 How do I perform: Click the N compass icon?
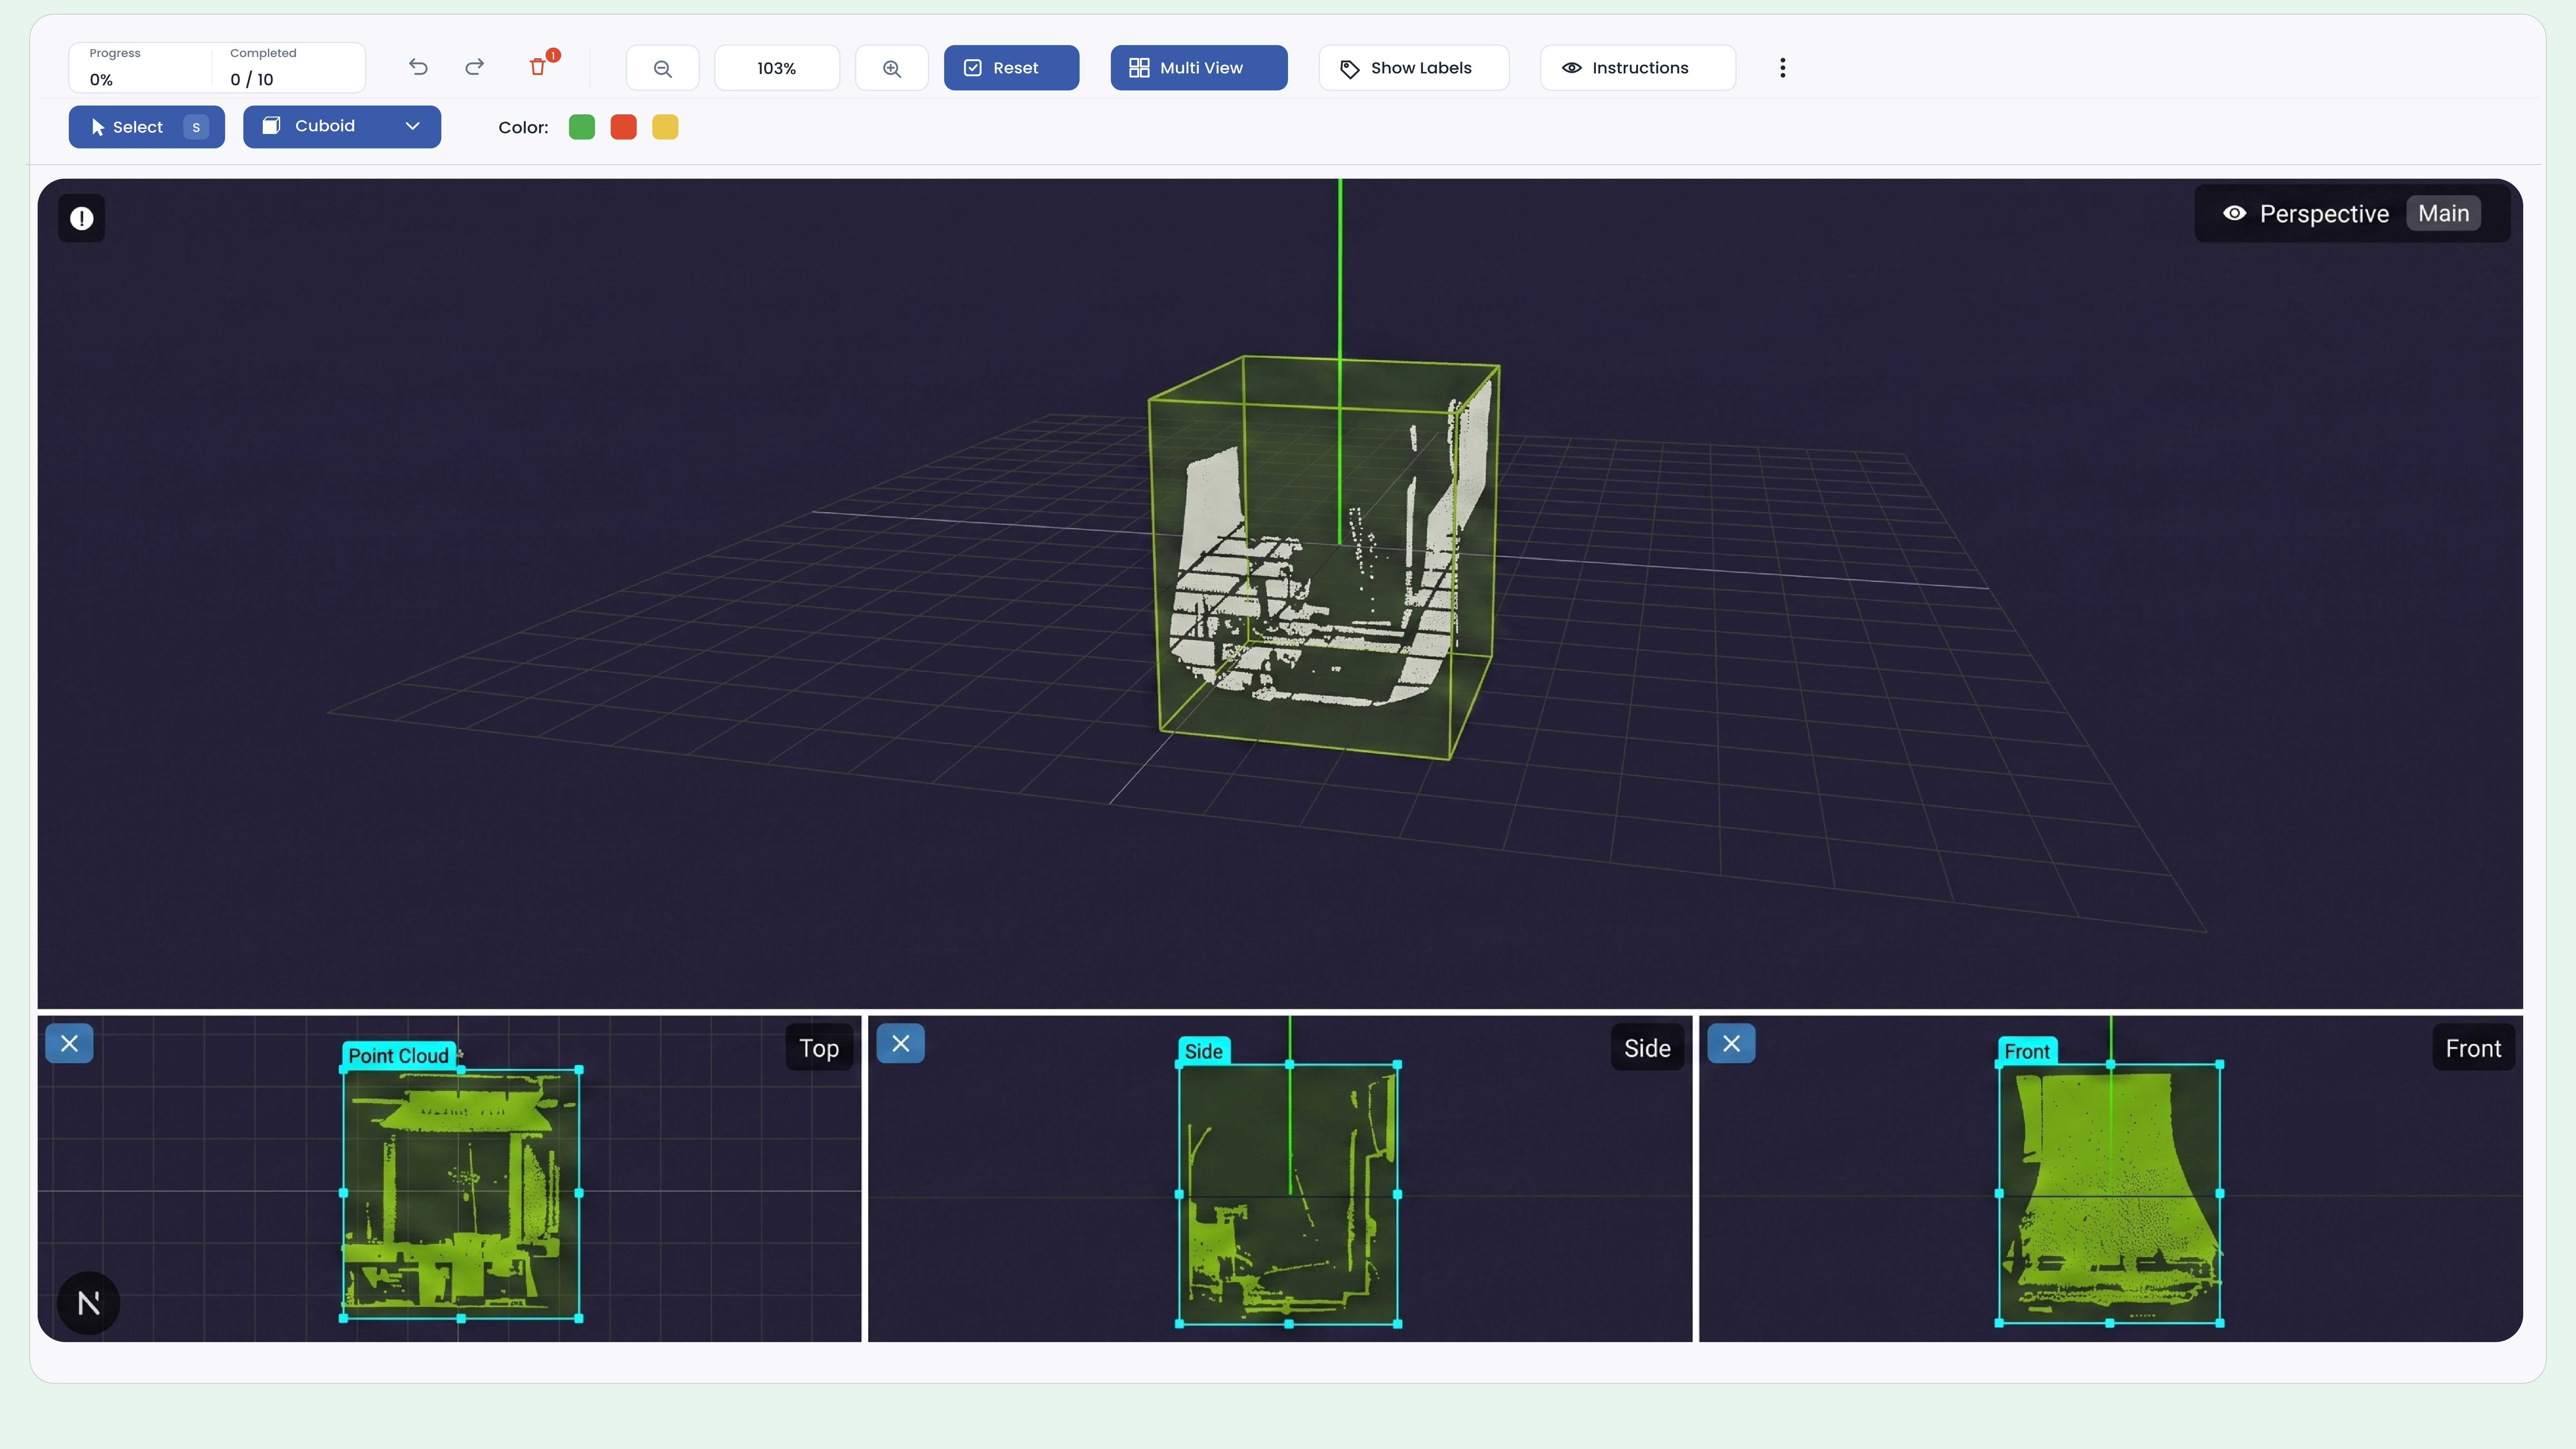coord(89,1303)
